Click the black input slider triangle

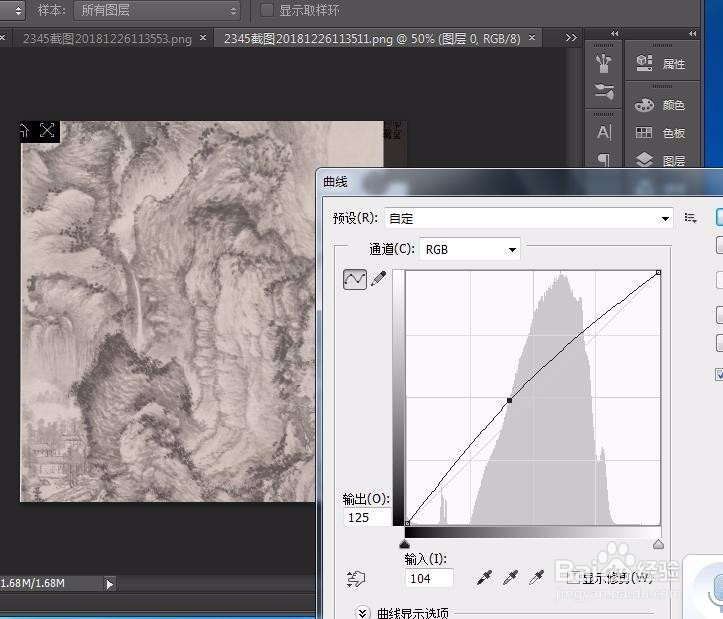point(404,544)
